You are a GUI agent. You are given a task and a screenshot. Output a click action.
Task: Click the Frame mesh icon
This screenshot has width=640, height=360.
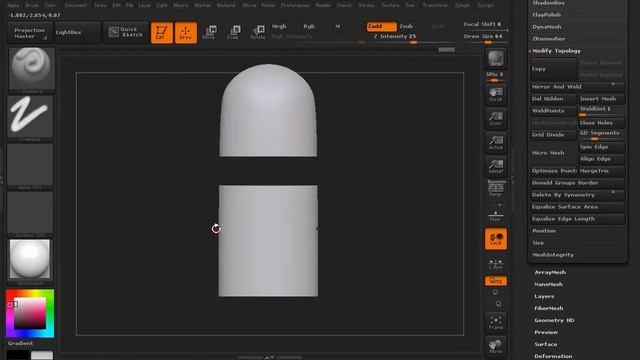point(496,322)
